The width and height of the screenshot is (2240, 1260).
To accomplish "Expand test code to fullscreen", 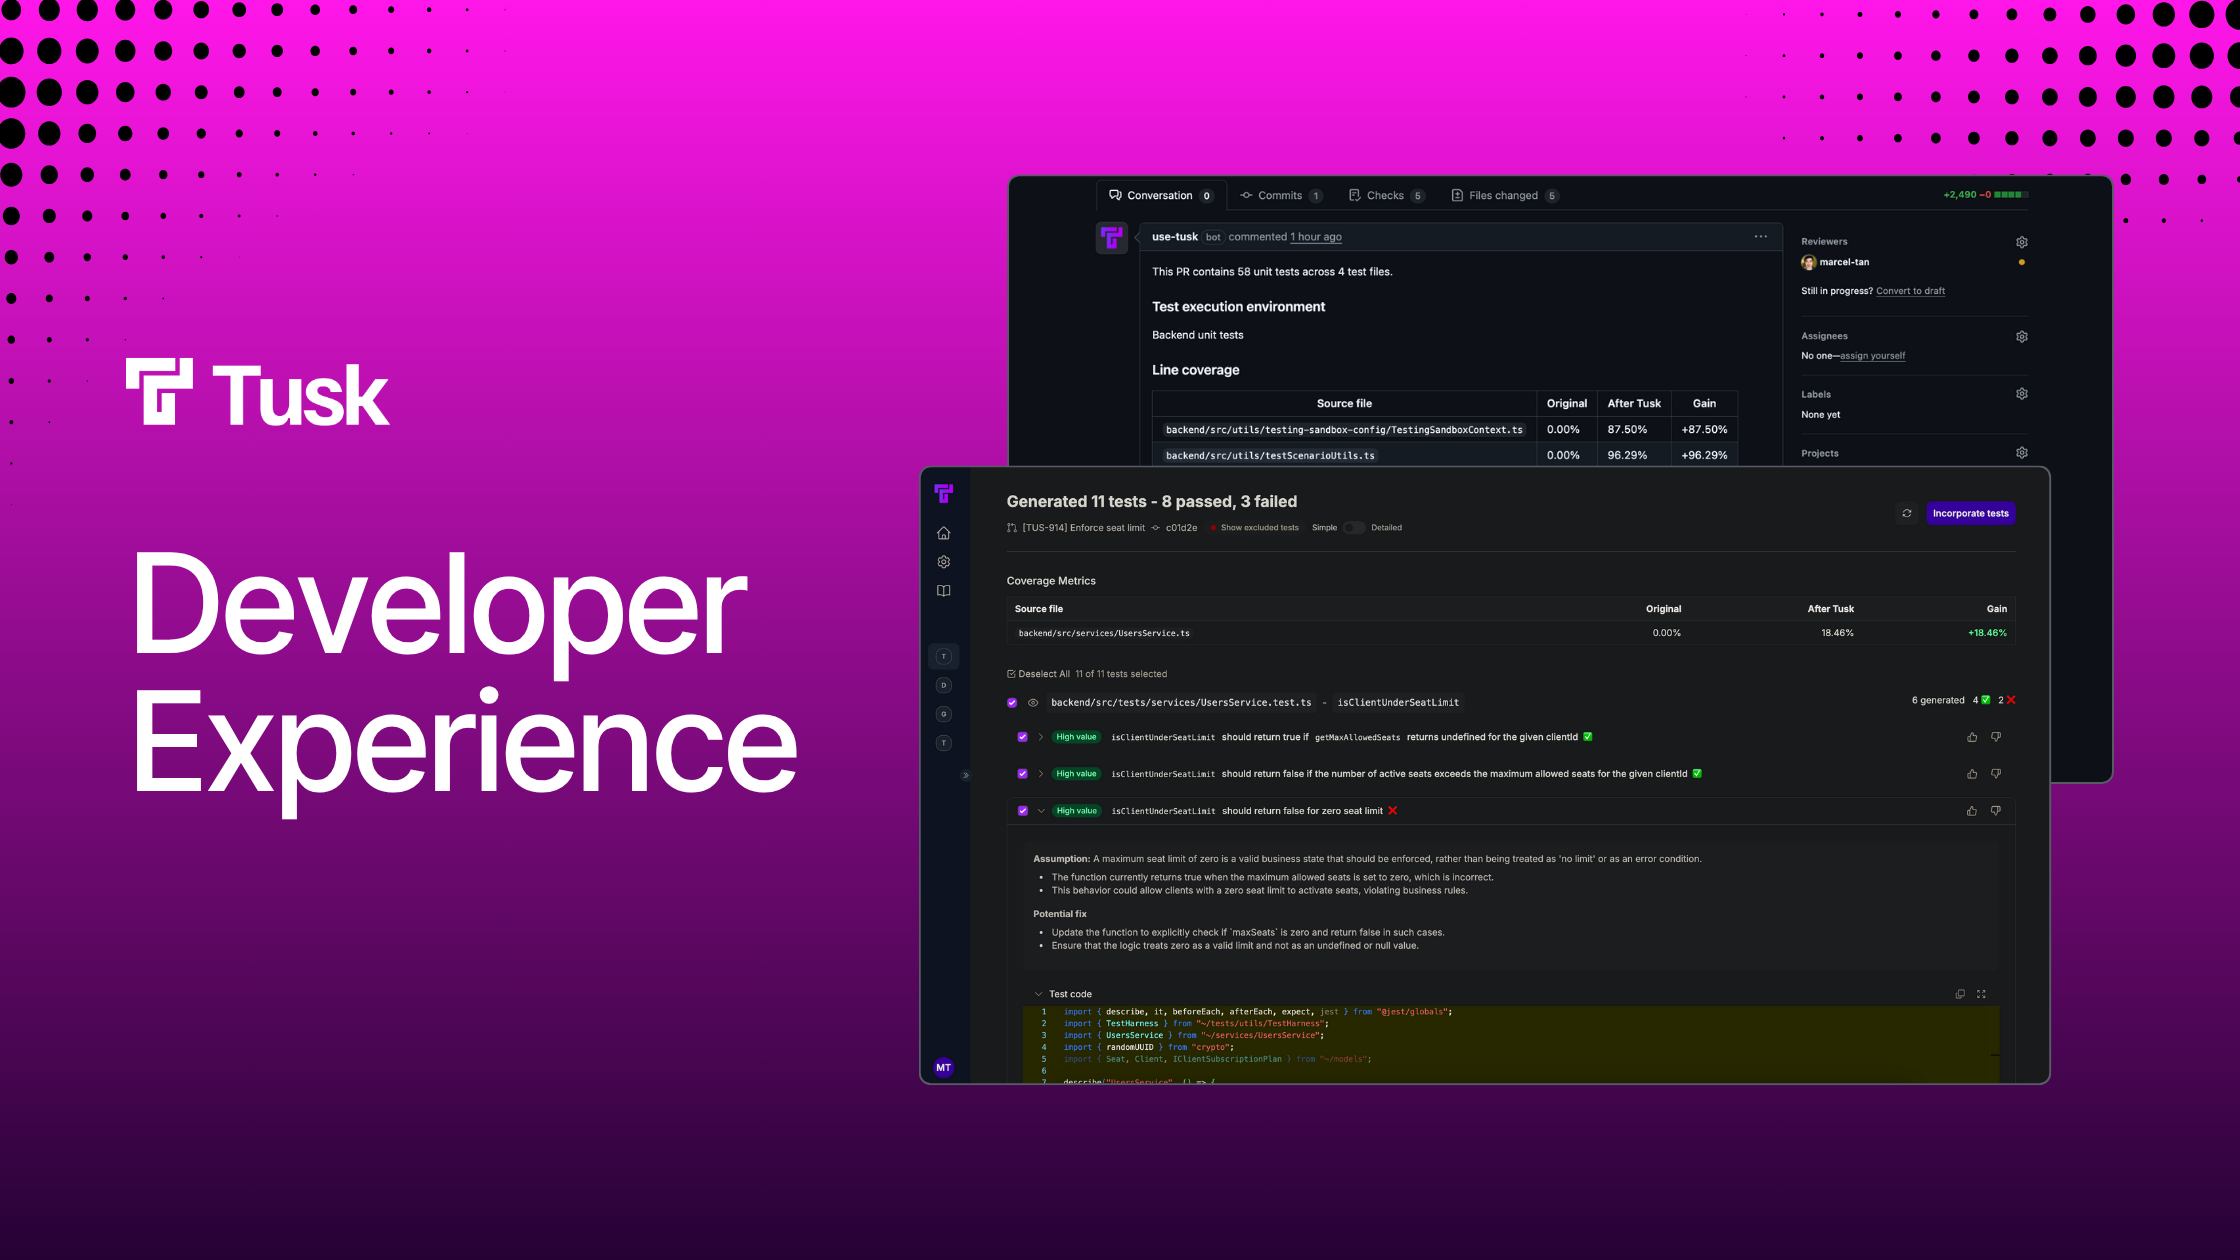I will (x=1981, y=994).
